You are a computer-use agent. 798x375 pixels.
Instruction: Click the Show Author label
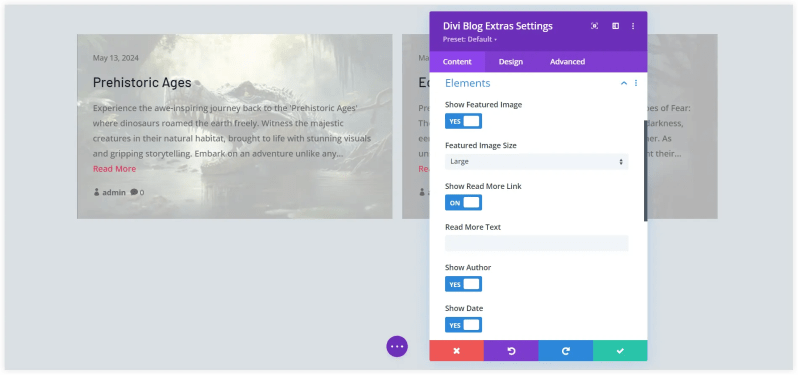pyautogui.click(x=468, y=268)
